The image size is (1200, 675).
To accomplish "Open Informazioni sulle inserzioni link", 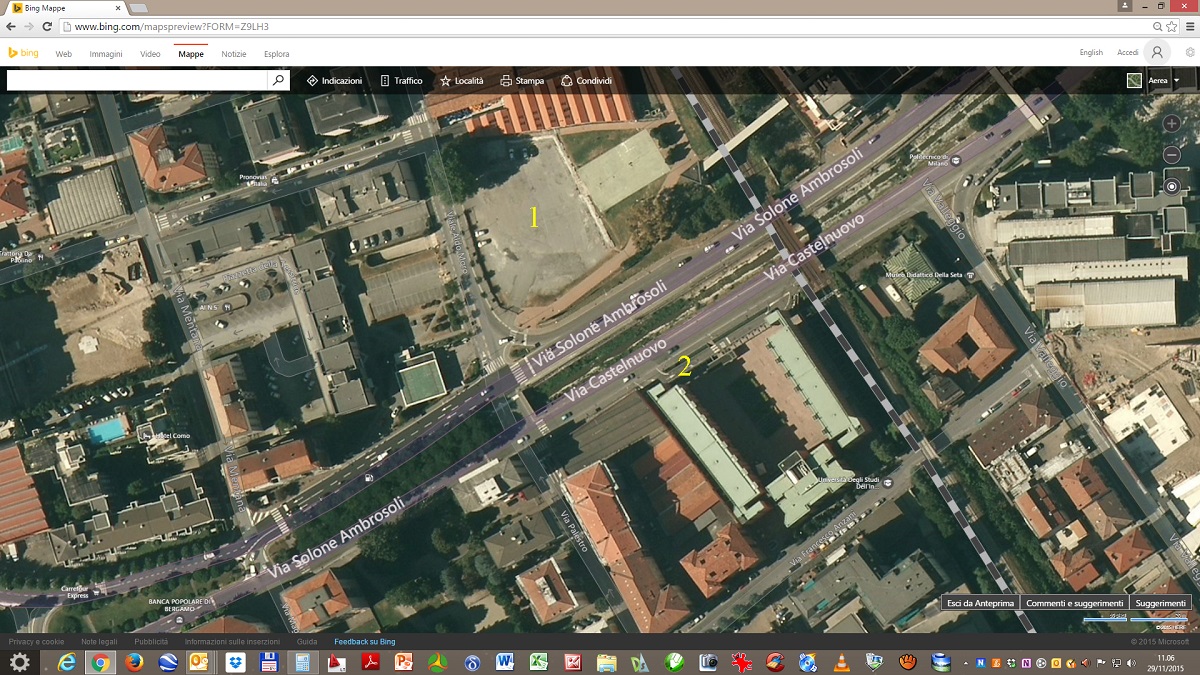I will click(x=232, y=641).
